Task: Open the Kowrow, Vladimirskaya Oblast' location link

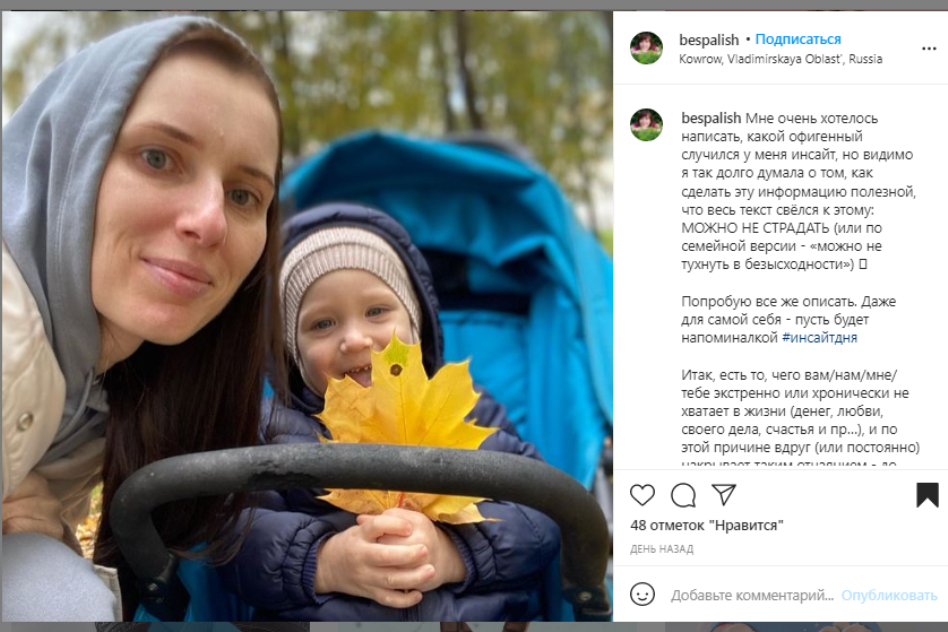Action: click(781, 59)
